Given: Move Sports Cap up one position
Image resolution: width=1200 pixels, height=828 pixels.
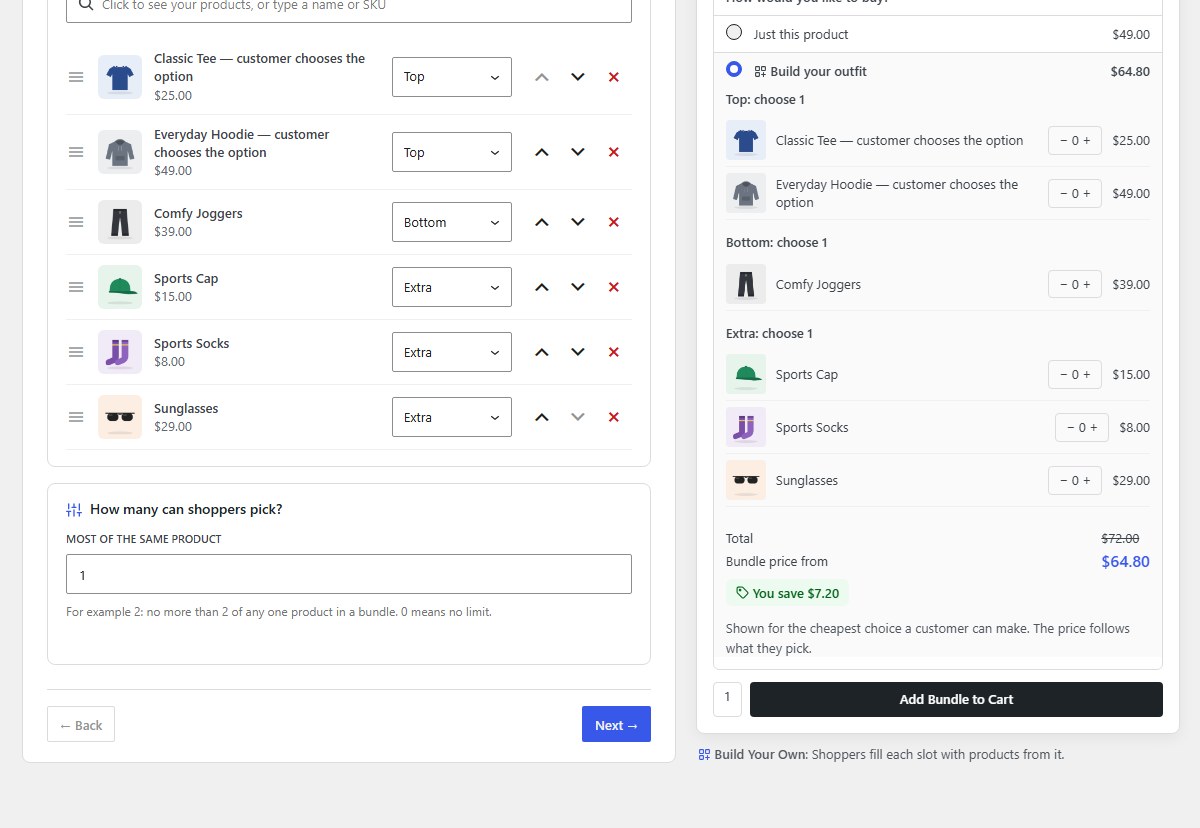Looking at the screenshot, I should [542, 287].
